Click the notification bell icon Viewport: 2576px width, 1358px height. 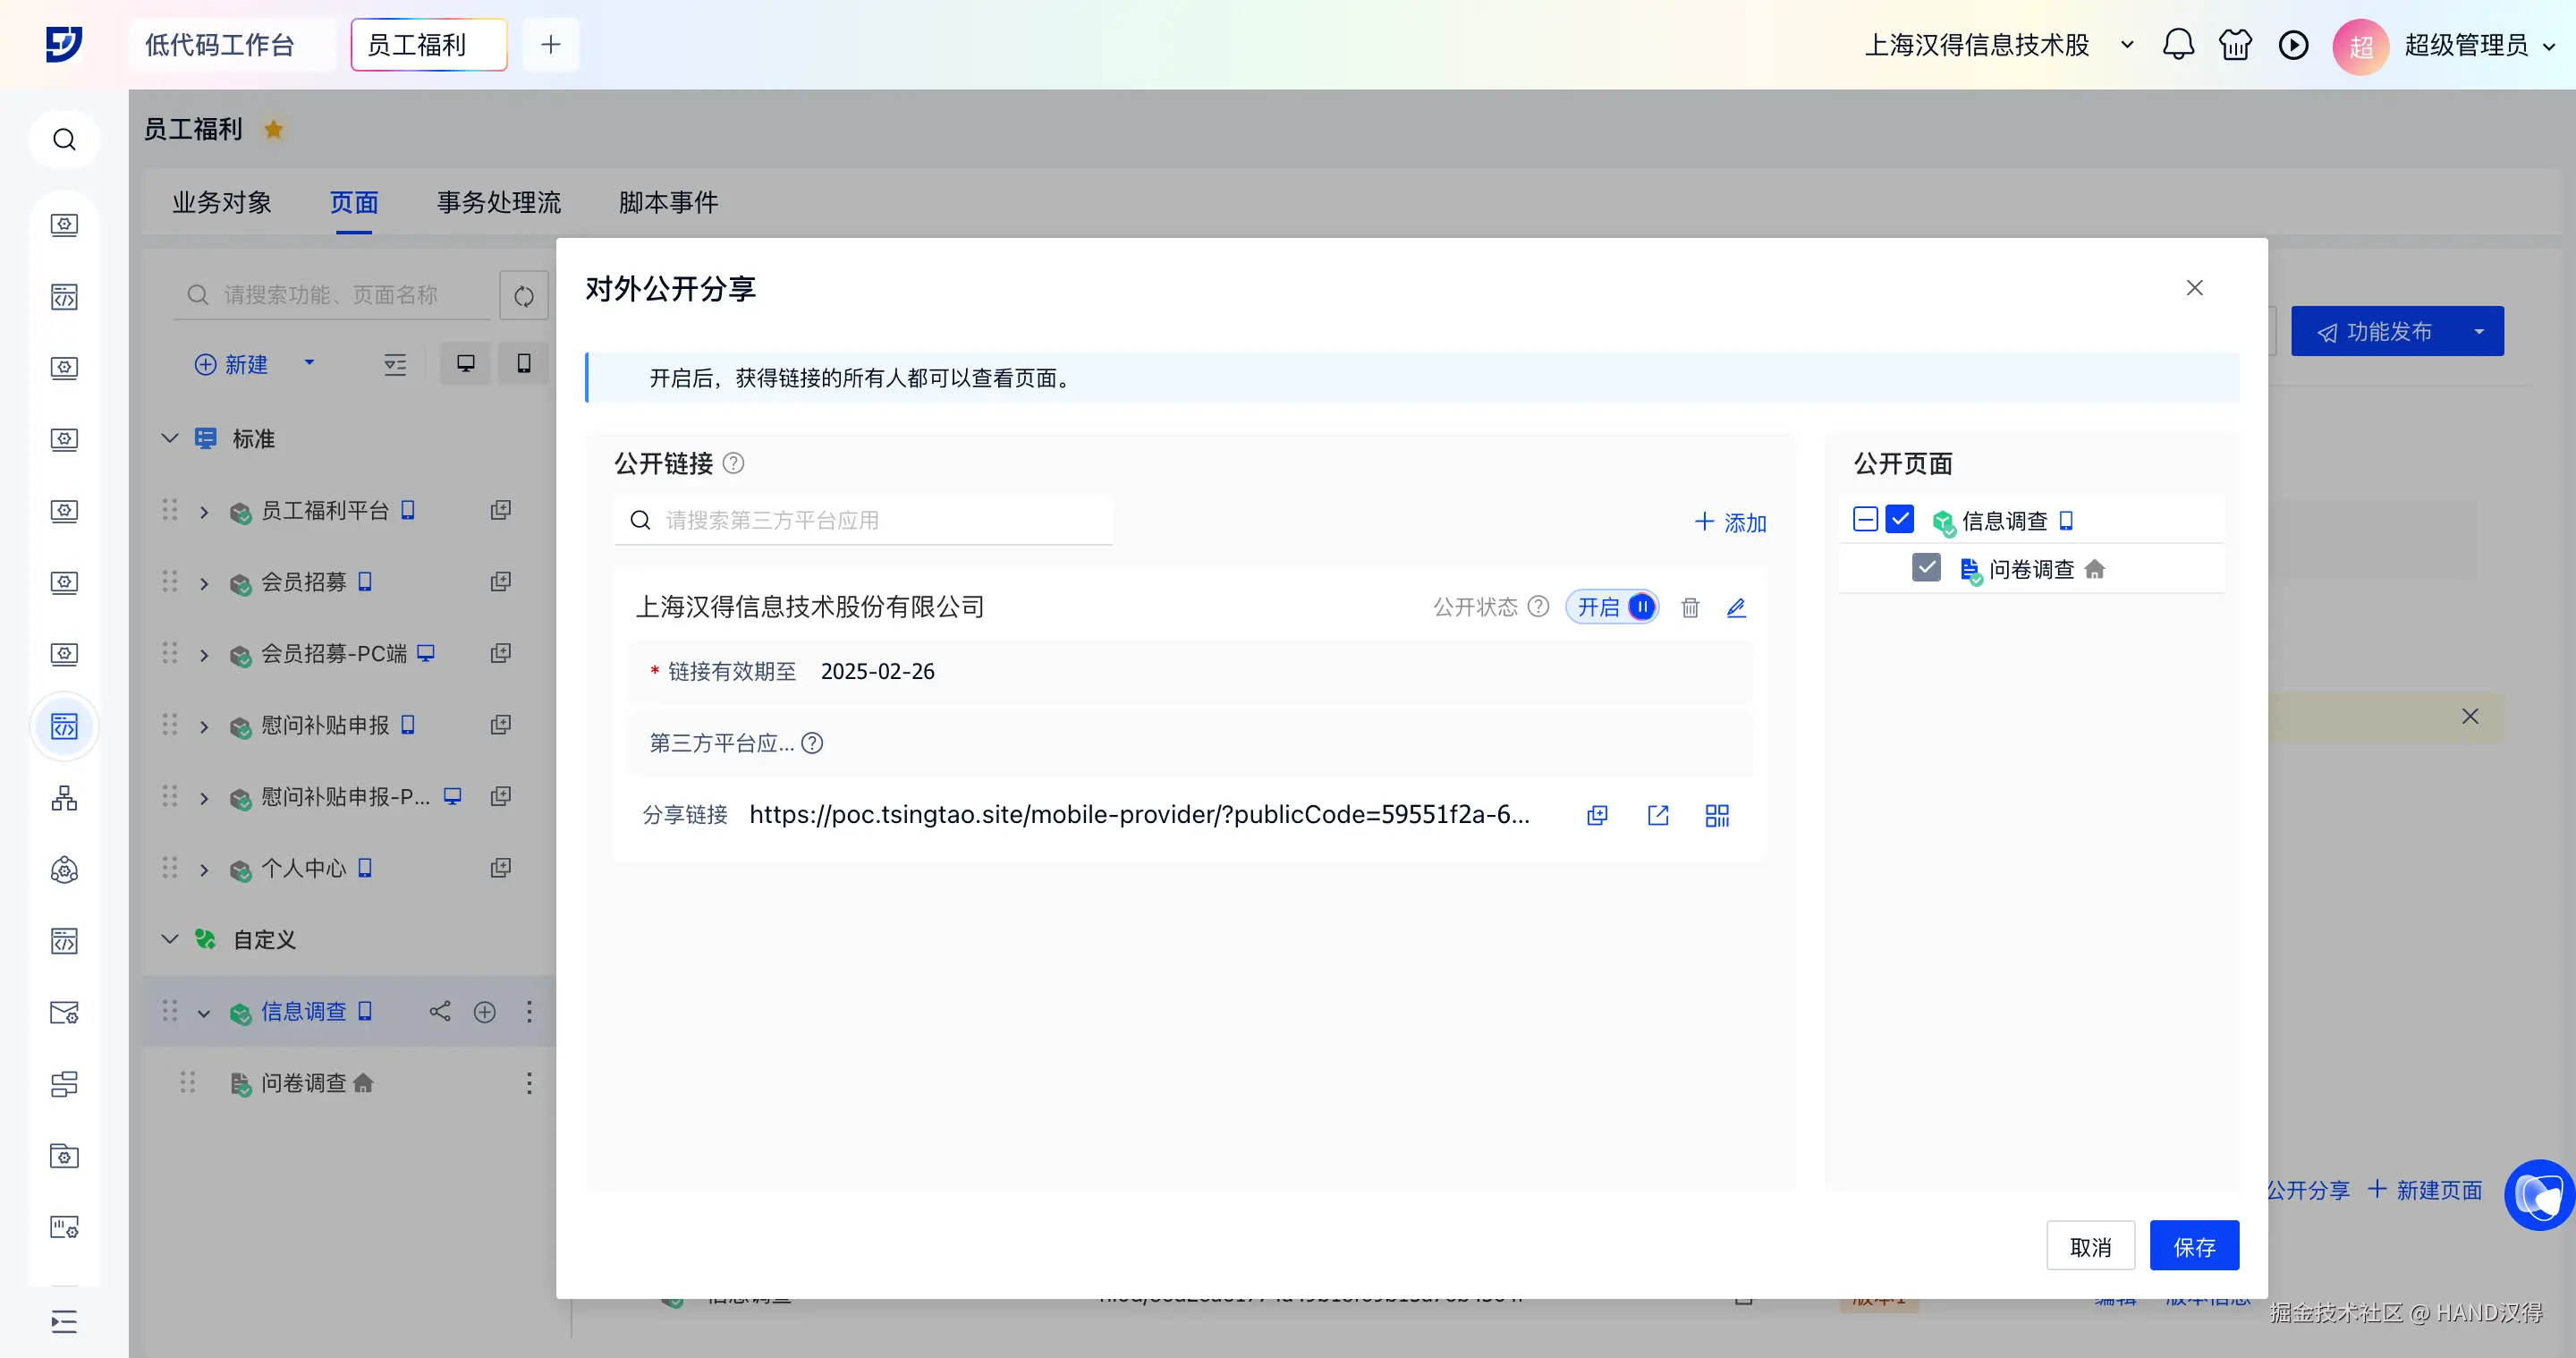point(2178,45)
